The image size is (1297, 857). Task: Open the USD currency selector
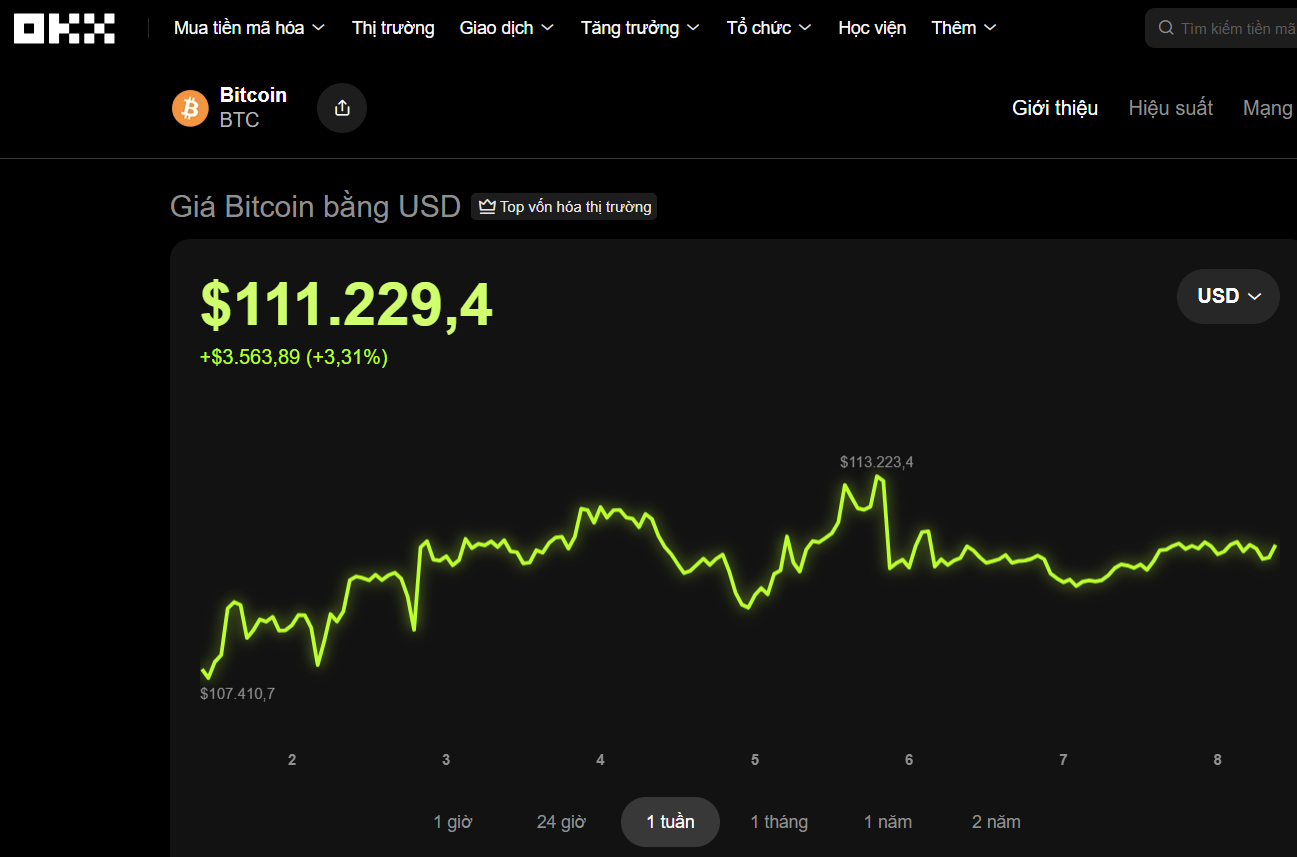1228,296
